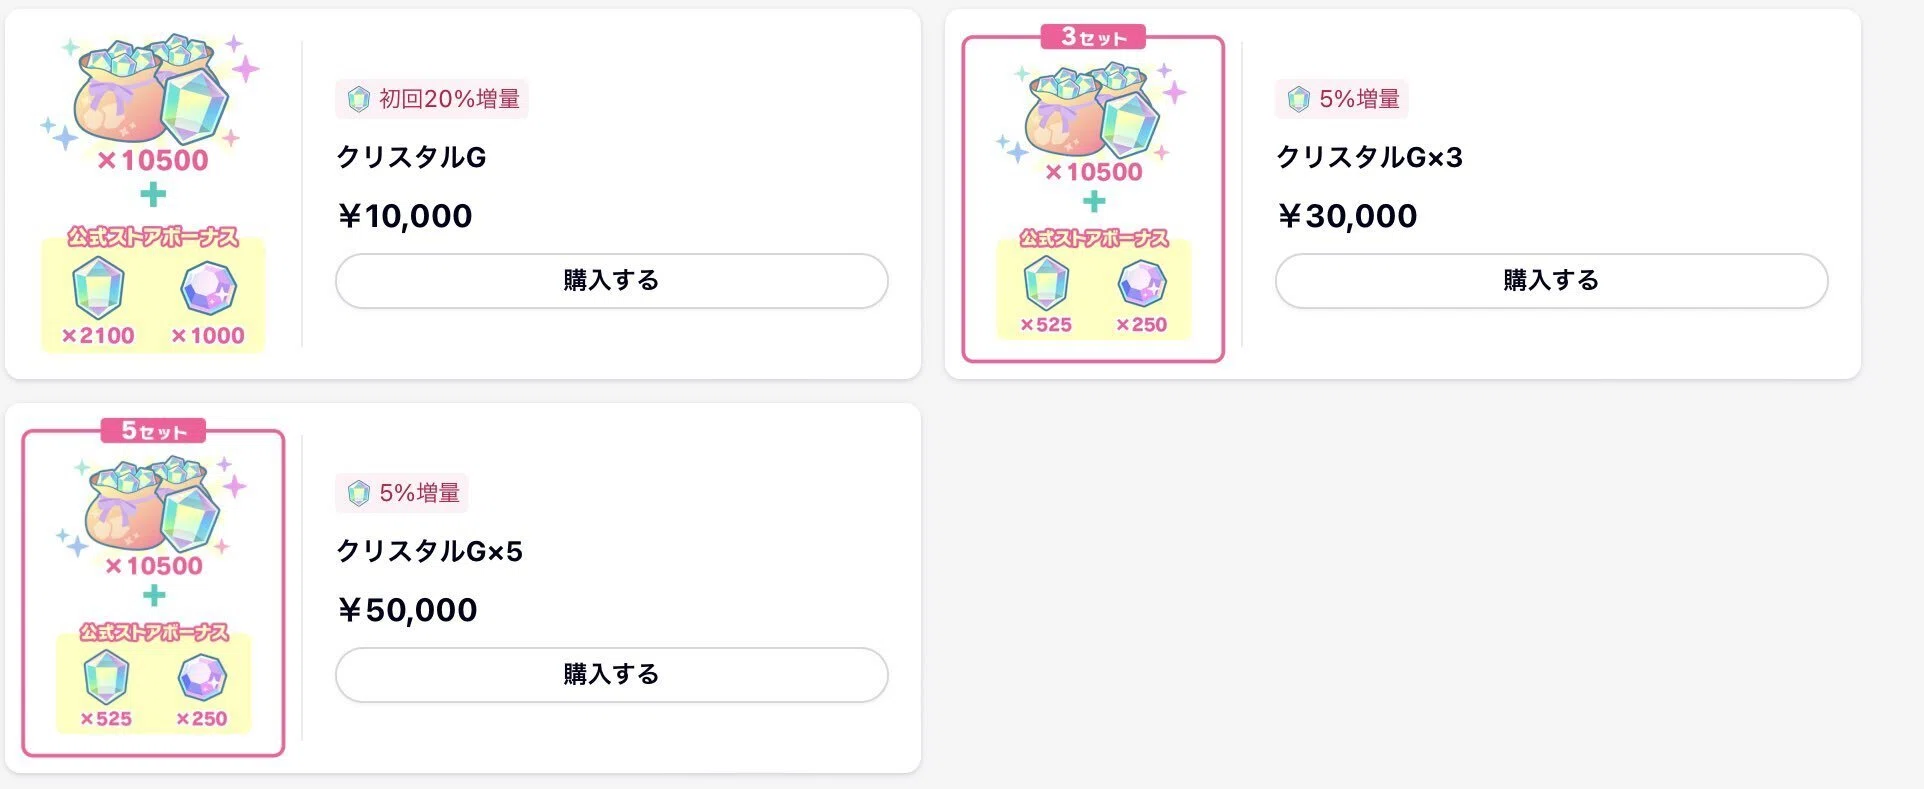
Task: Click the 初回20%増量 badge
Action: [432, 99]
